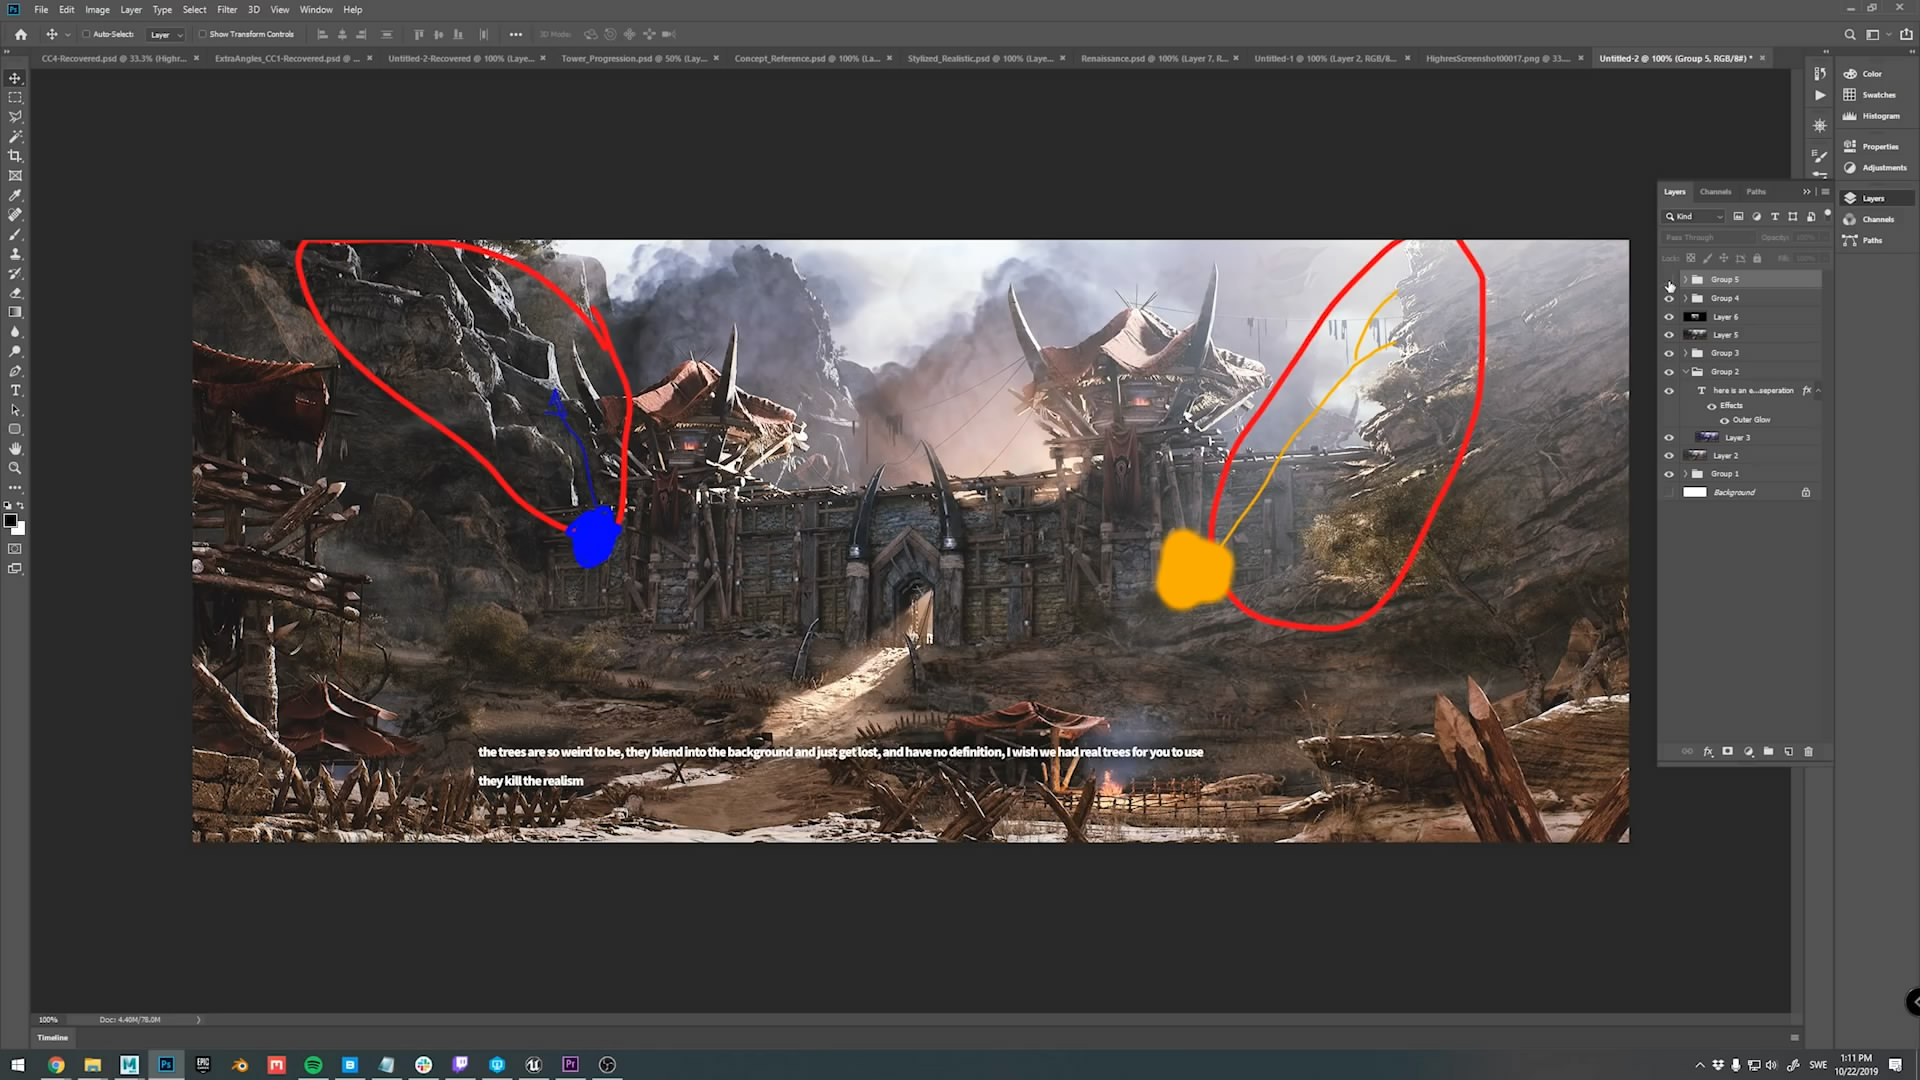Screen dimensions: 1920x1080
Task: Collapse the Group 2 folder
Action: point(1685,372)
